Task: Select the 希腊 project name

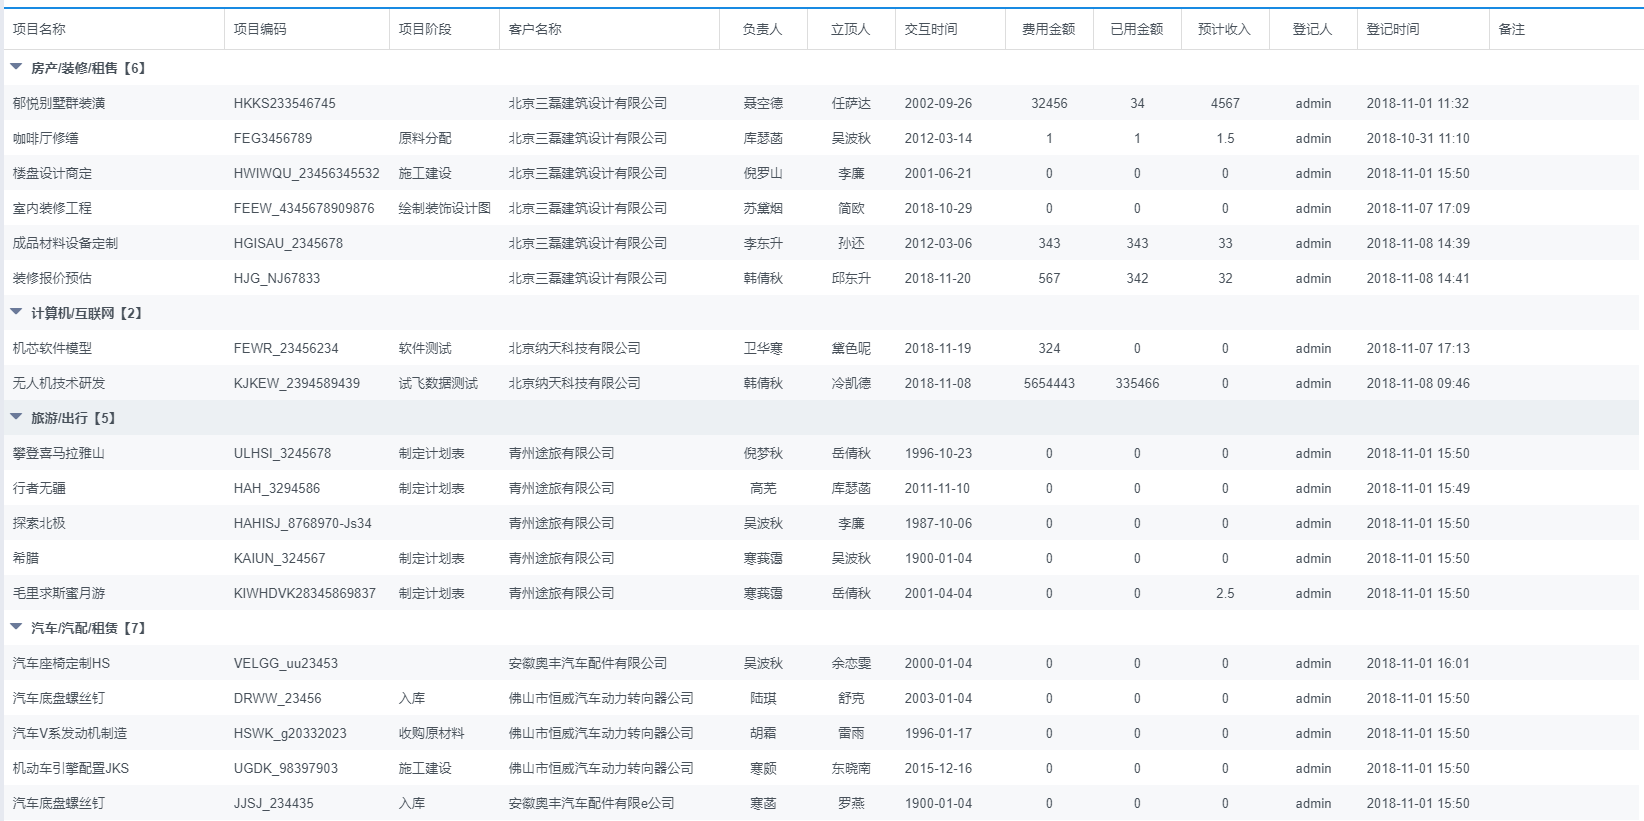Action: coord(26,558)
